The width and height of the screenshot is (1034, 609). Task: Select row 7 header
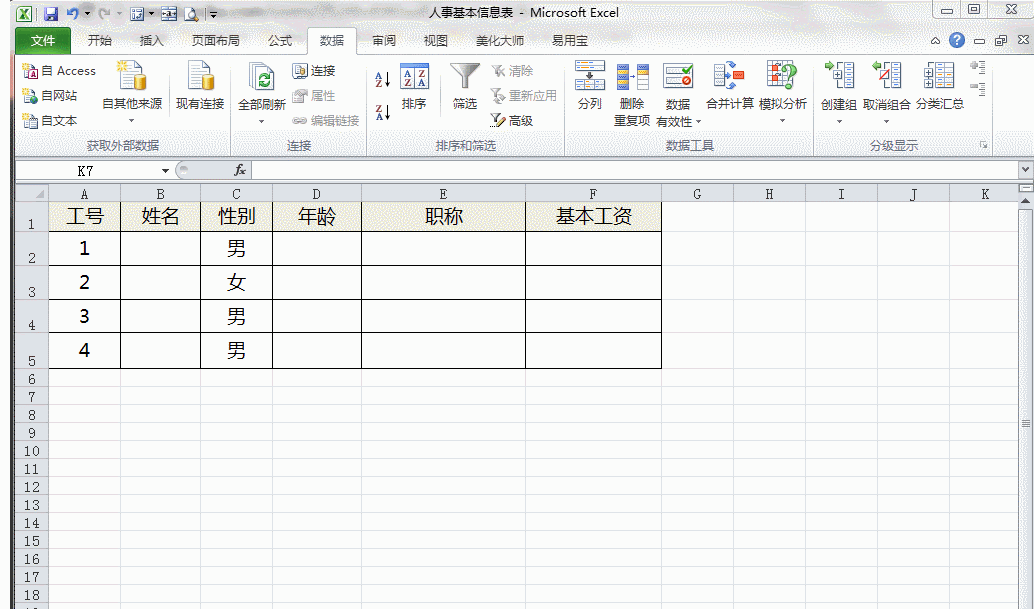[32, 397]
